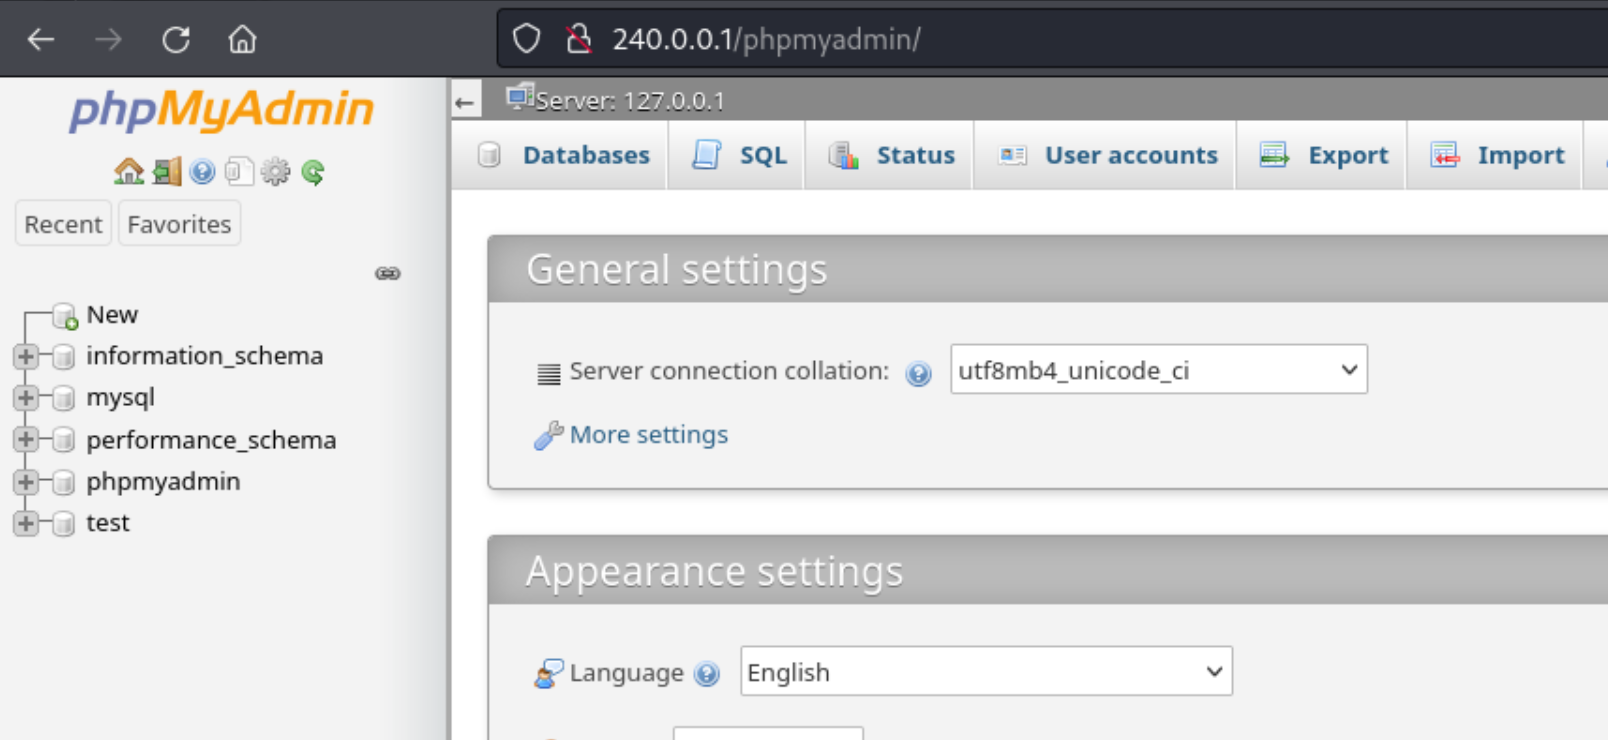Screen dimensions: 1608x740
Task: Select mysql database
Action: (x=120, y=398)
